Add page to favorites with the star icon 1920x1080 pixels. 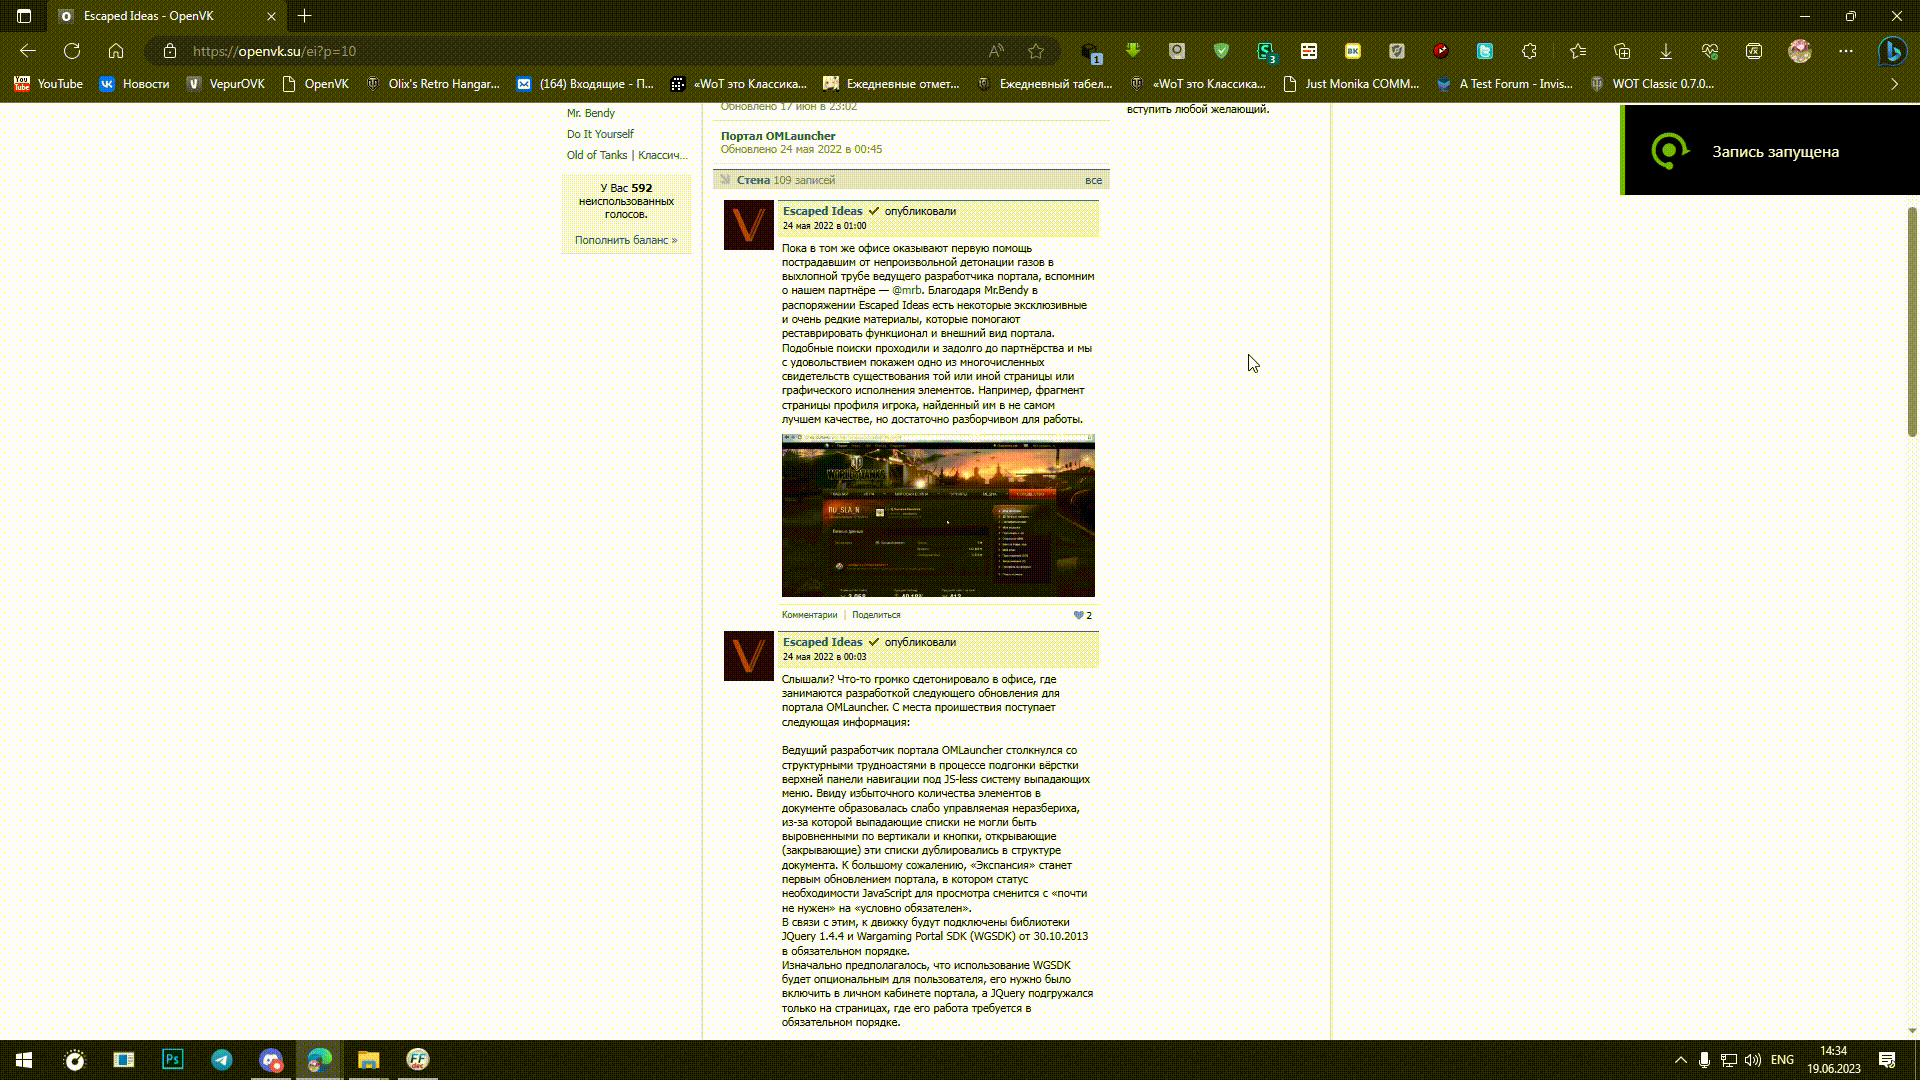pos(1036,51)
